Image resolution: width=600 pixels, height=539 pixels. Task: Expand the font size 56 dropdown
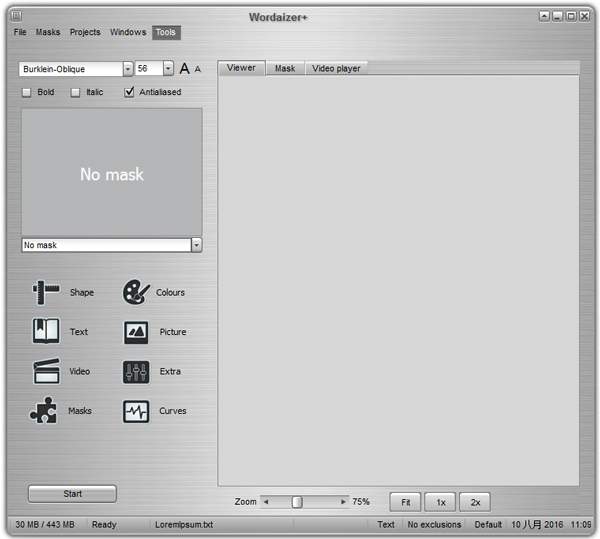pos(168,69)
